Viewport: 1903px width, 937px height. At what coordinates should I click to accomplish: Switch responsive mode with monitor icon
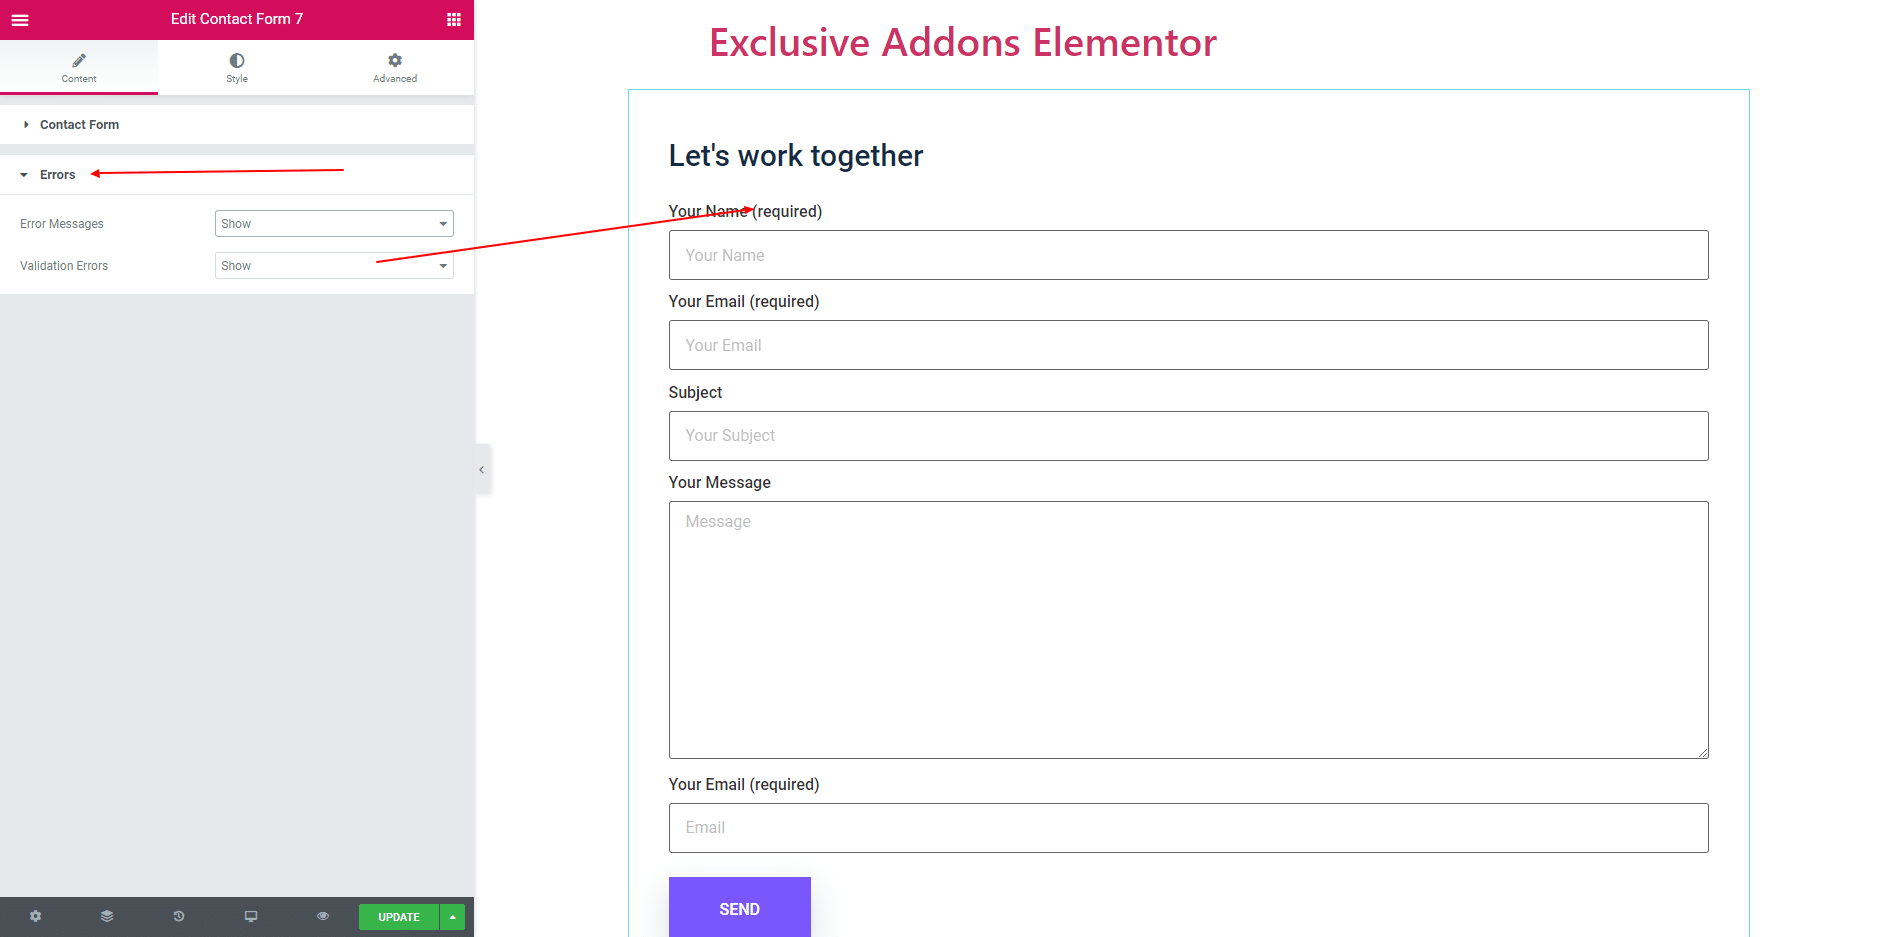tap(251, 916)
